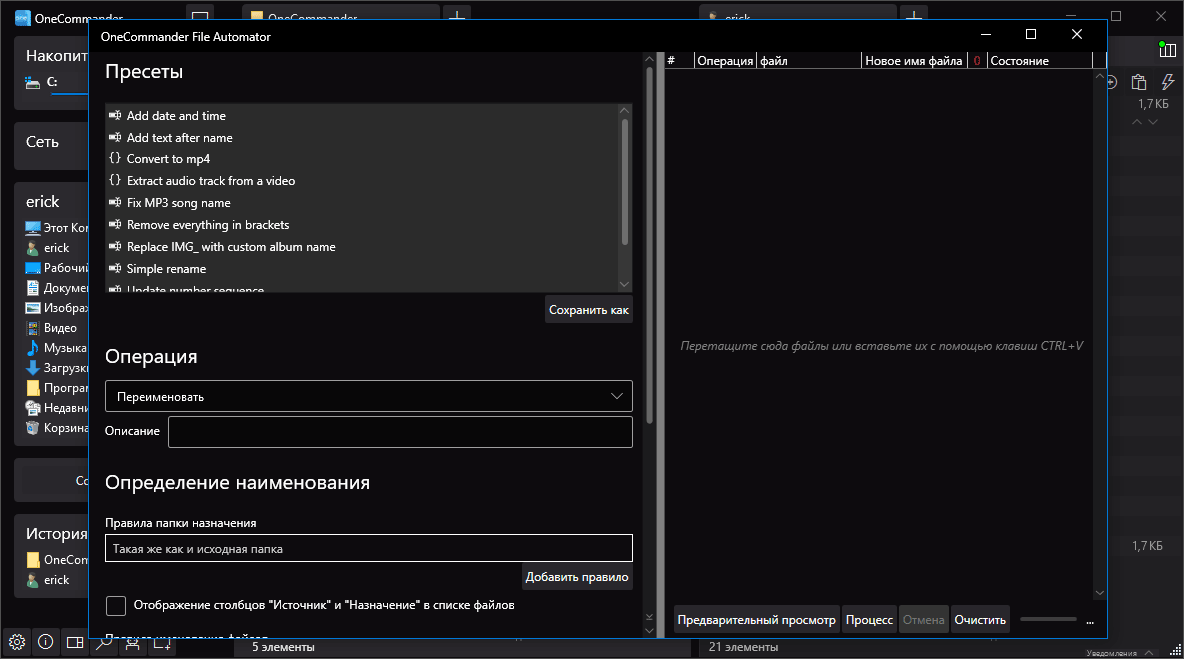Click the red '0' column header
The image size is (1184, 659).
pos(976,60)
